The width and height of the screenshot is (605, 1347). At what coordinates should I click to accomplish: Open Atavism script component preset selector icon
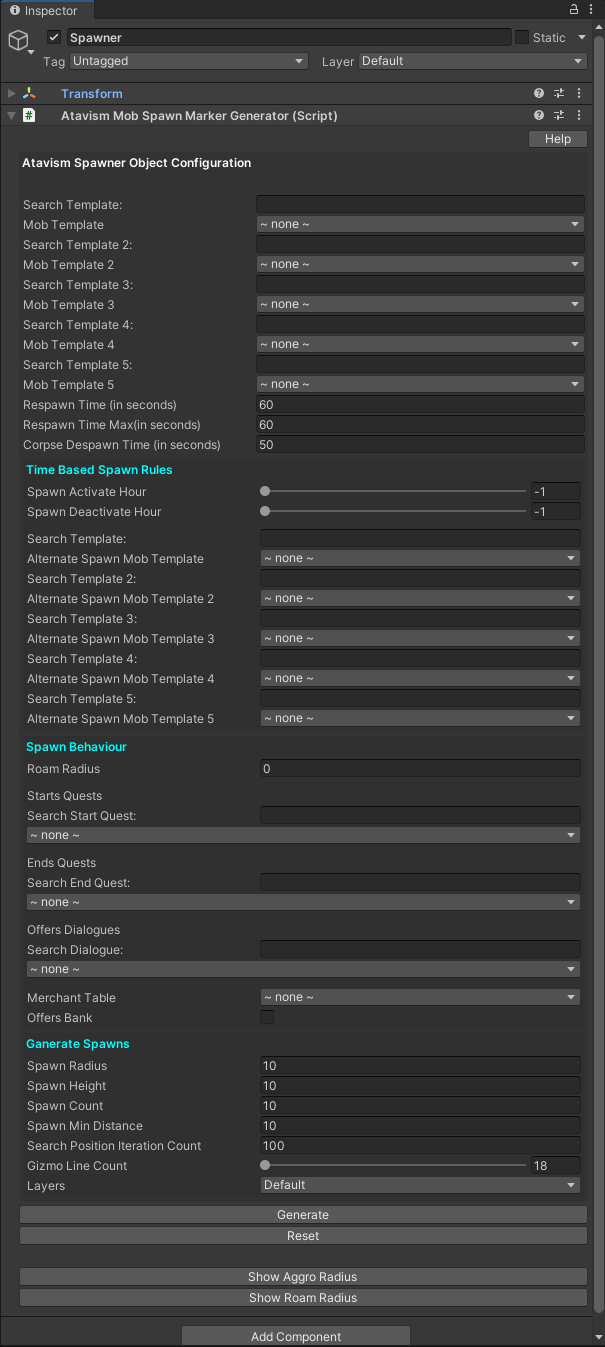click(x=559, y=116)
